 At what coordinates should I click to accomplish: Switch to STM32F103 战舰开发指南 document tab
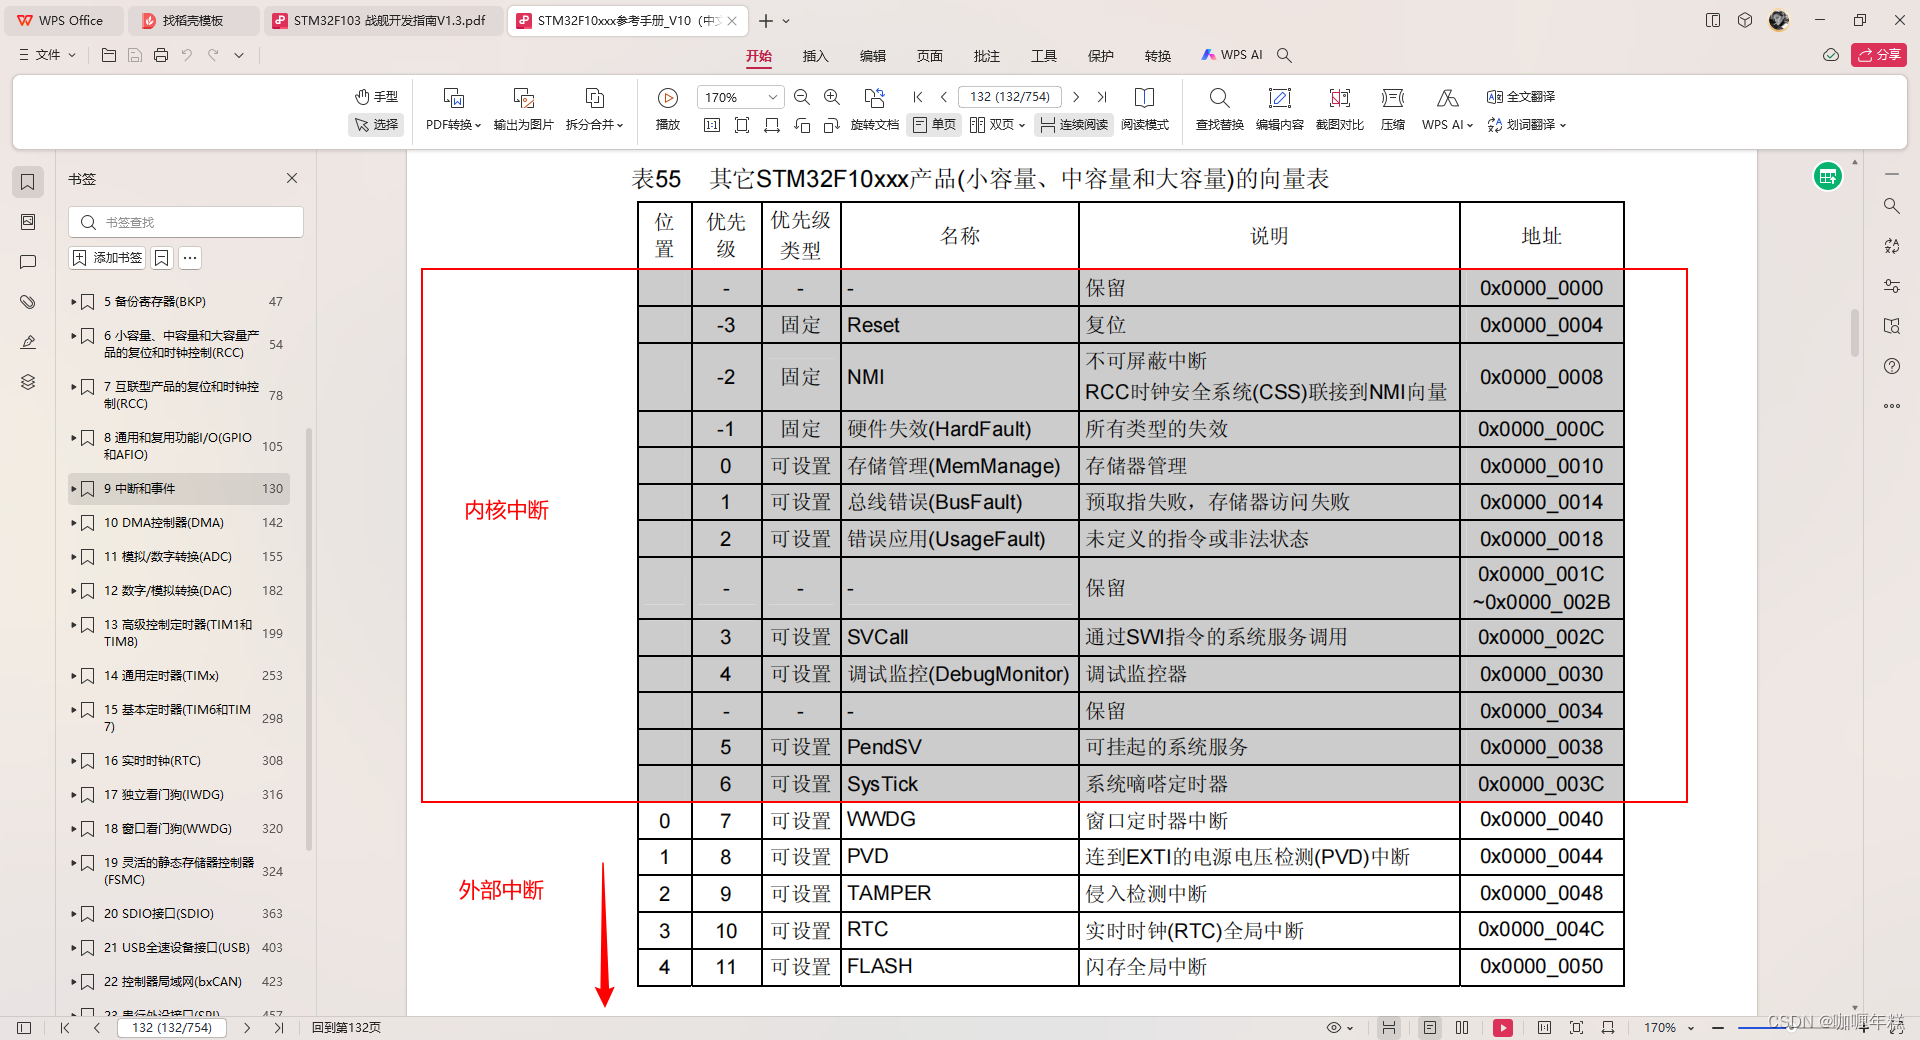point(382,20)
